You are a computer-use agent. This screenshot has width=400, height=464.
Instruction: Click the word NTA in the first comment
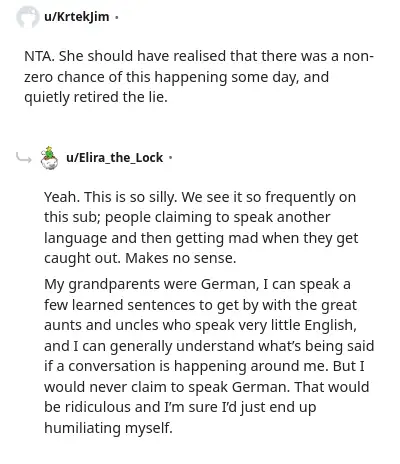coord(39,56)
